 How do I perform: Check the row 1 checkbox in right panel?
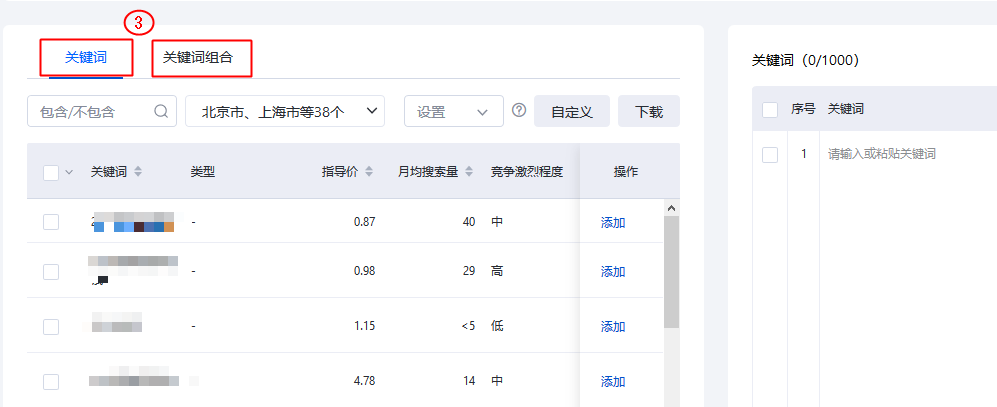point(770,155)
